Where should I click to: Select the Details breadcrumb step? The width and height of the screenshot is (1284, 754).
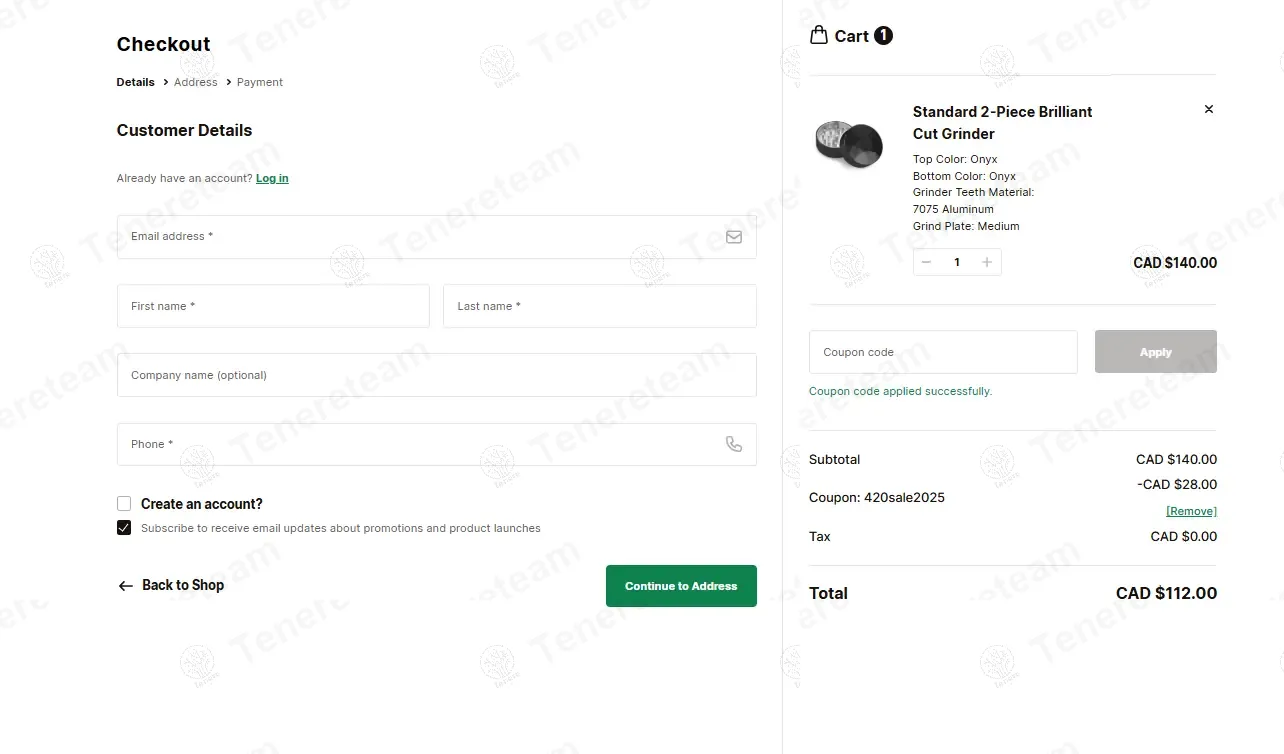(x=135, y=82)
